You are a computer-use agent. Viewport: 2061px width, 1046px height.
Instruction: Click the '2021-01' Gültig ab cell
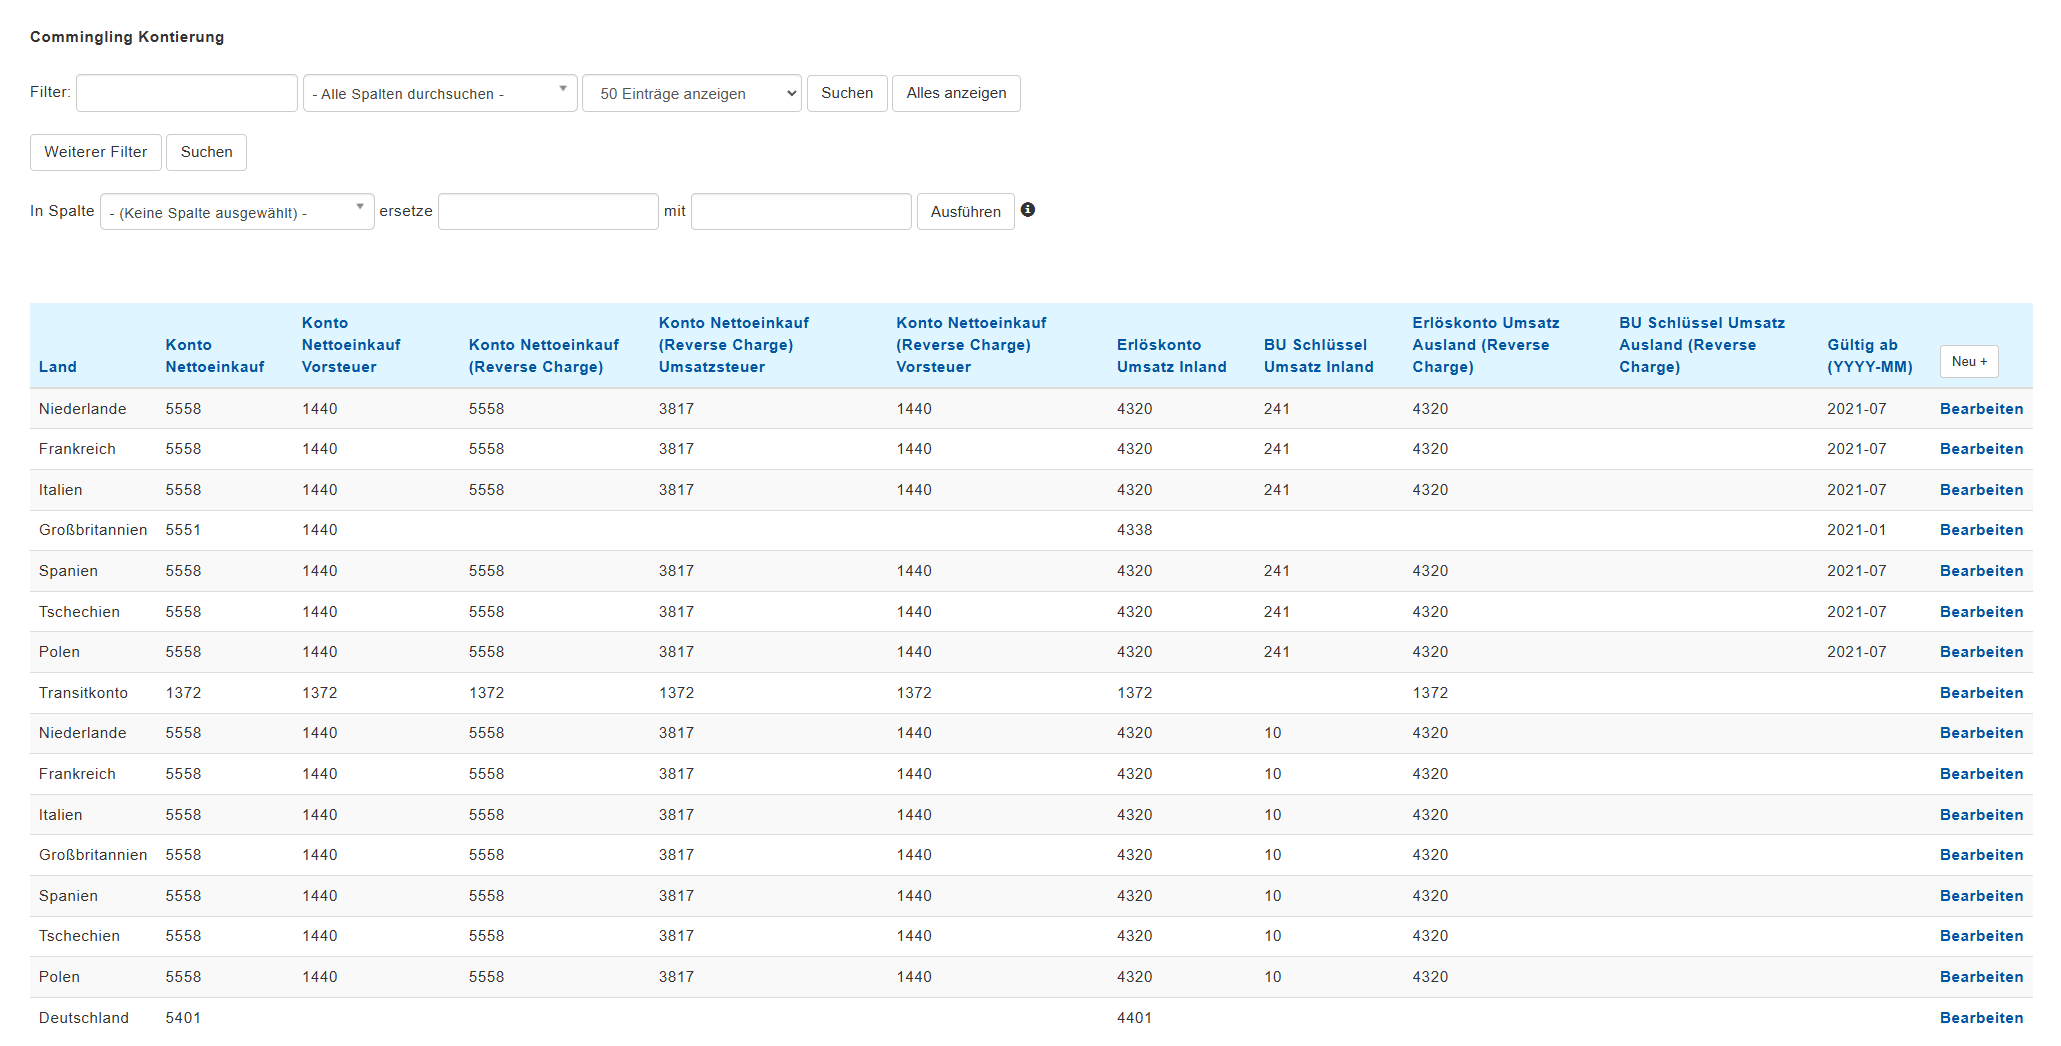(1856, 530)
